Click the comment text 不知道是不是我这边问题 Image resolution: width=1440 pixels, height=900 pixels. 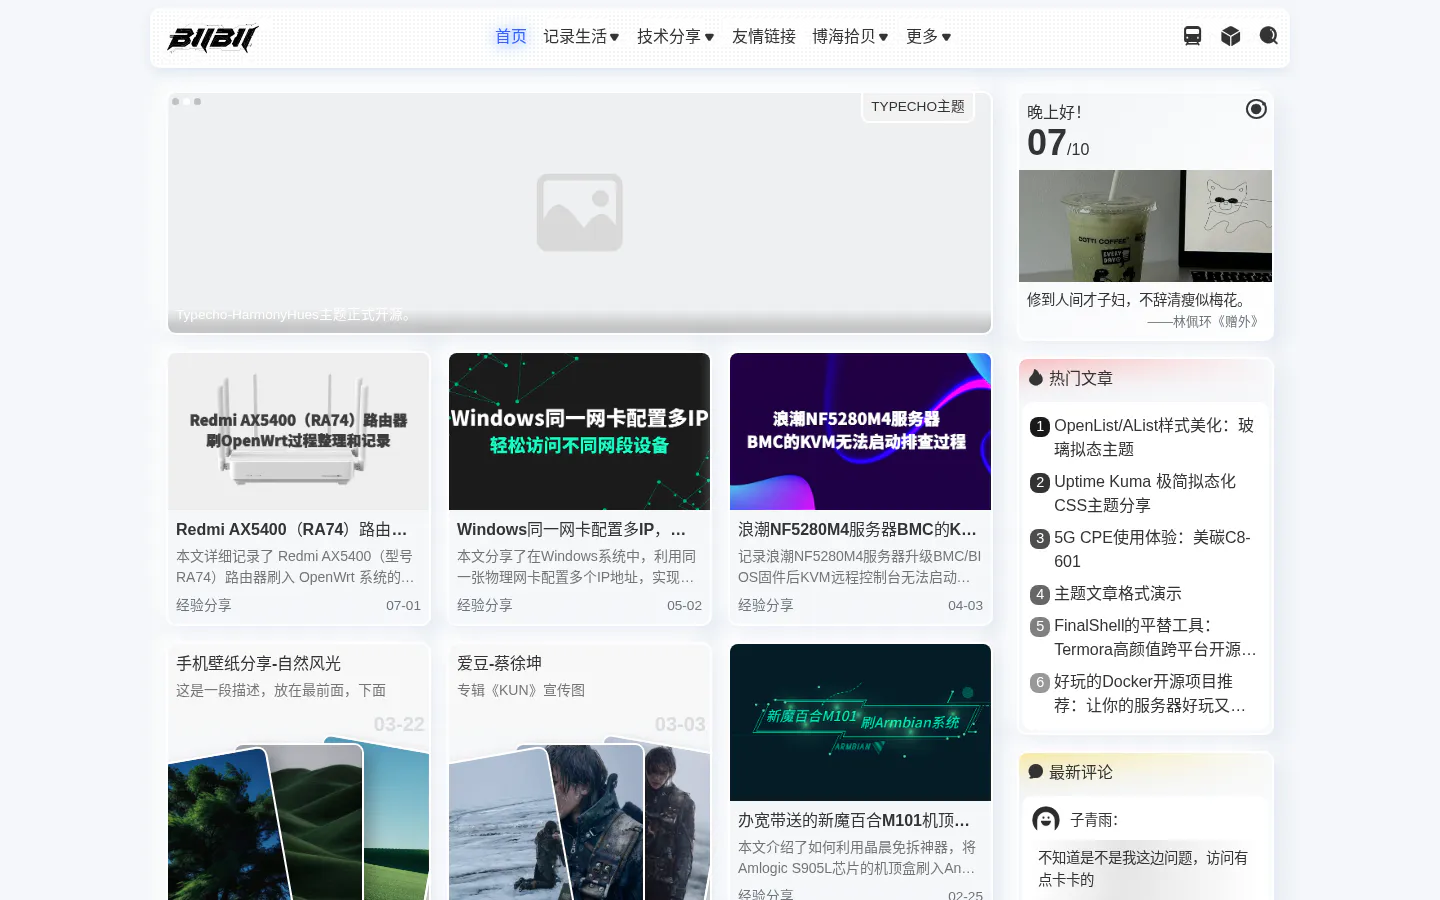point(1143,869)
